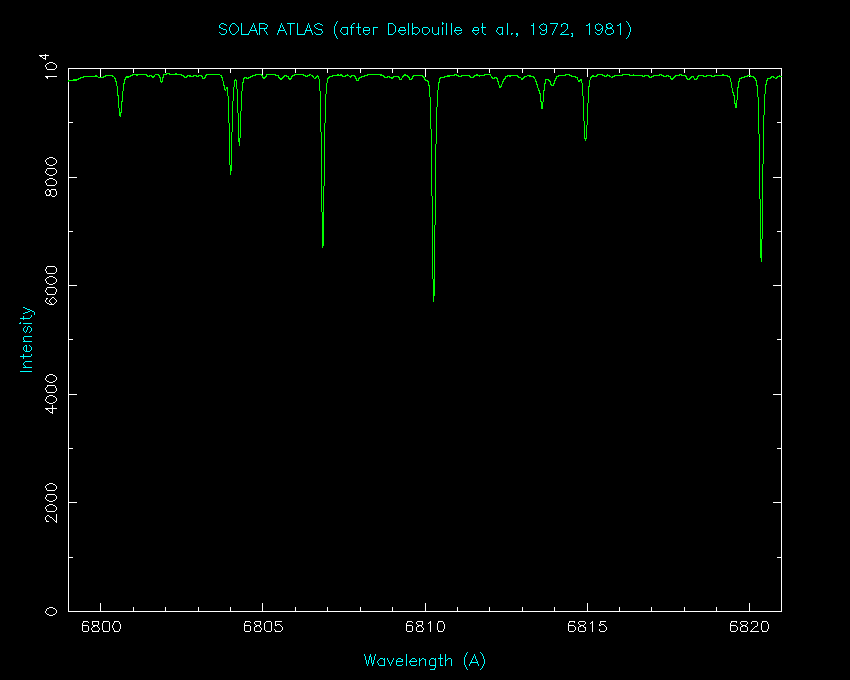Click the 6820 wavelength tick label

tap(749, 627)
